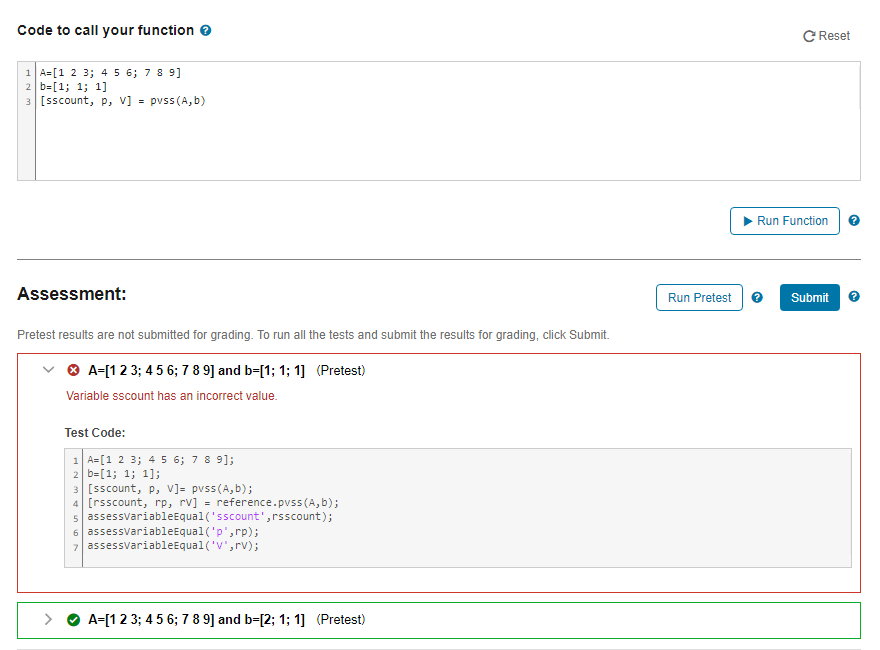Expand the passed pretest for b=[2; 1; 1]
The height and width of the screenshot is (650, 880).
(x=48, y=619)
